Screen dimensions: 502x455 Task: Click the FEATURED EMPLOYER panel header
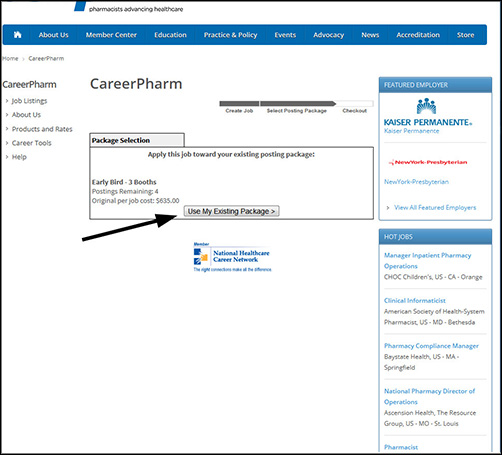coord(435,85)
